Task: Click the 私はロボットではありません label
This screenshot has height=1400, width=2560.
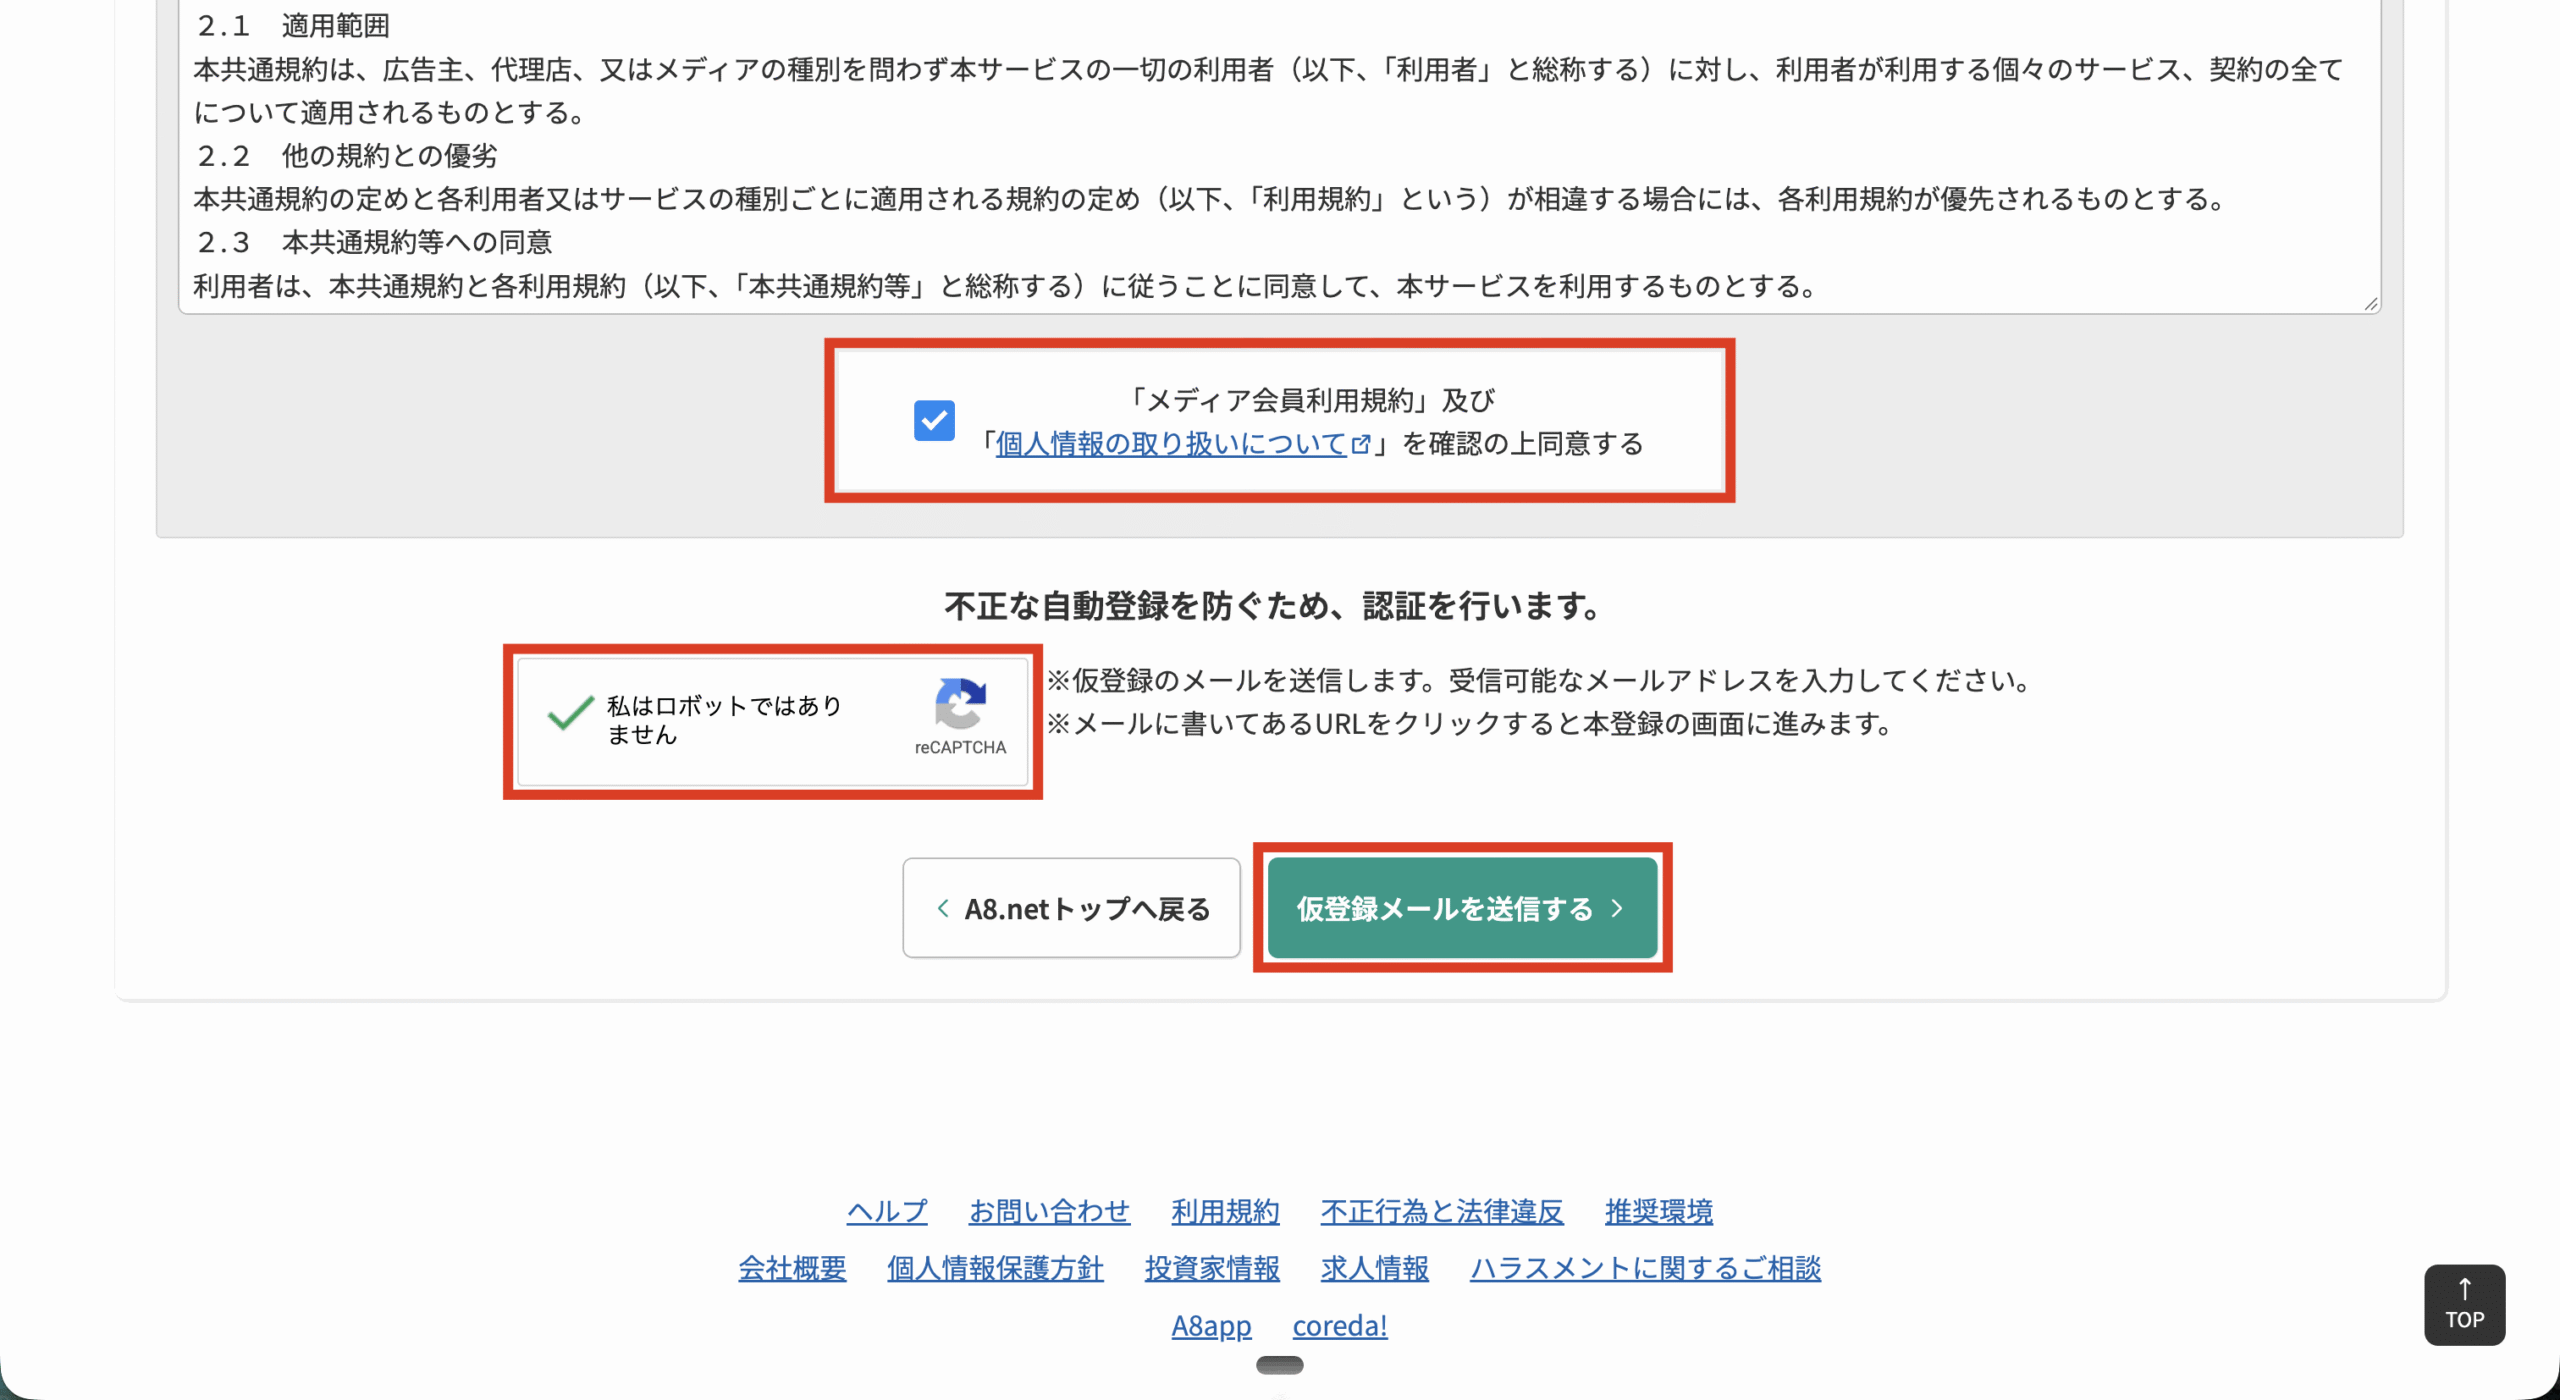Action: 724,720
